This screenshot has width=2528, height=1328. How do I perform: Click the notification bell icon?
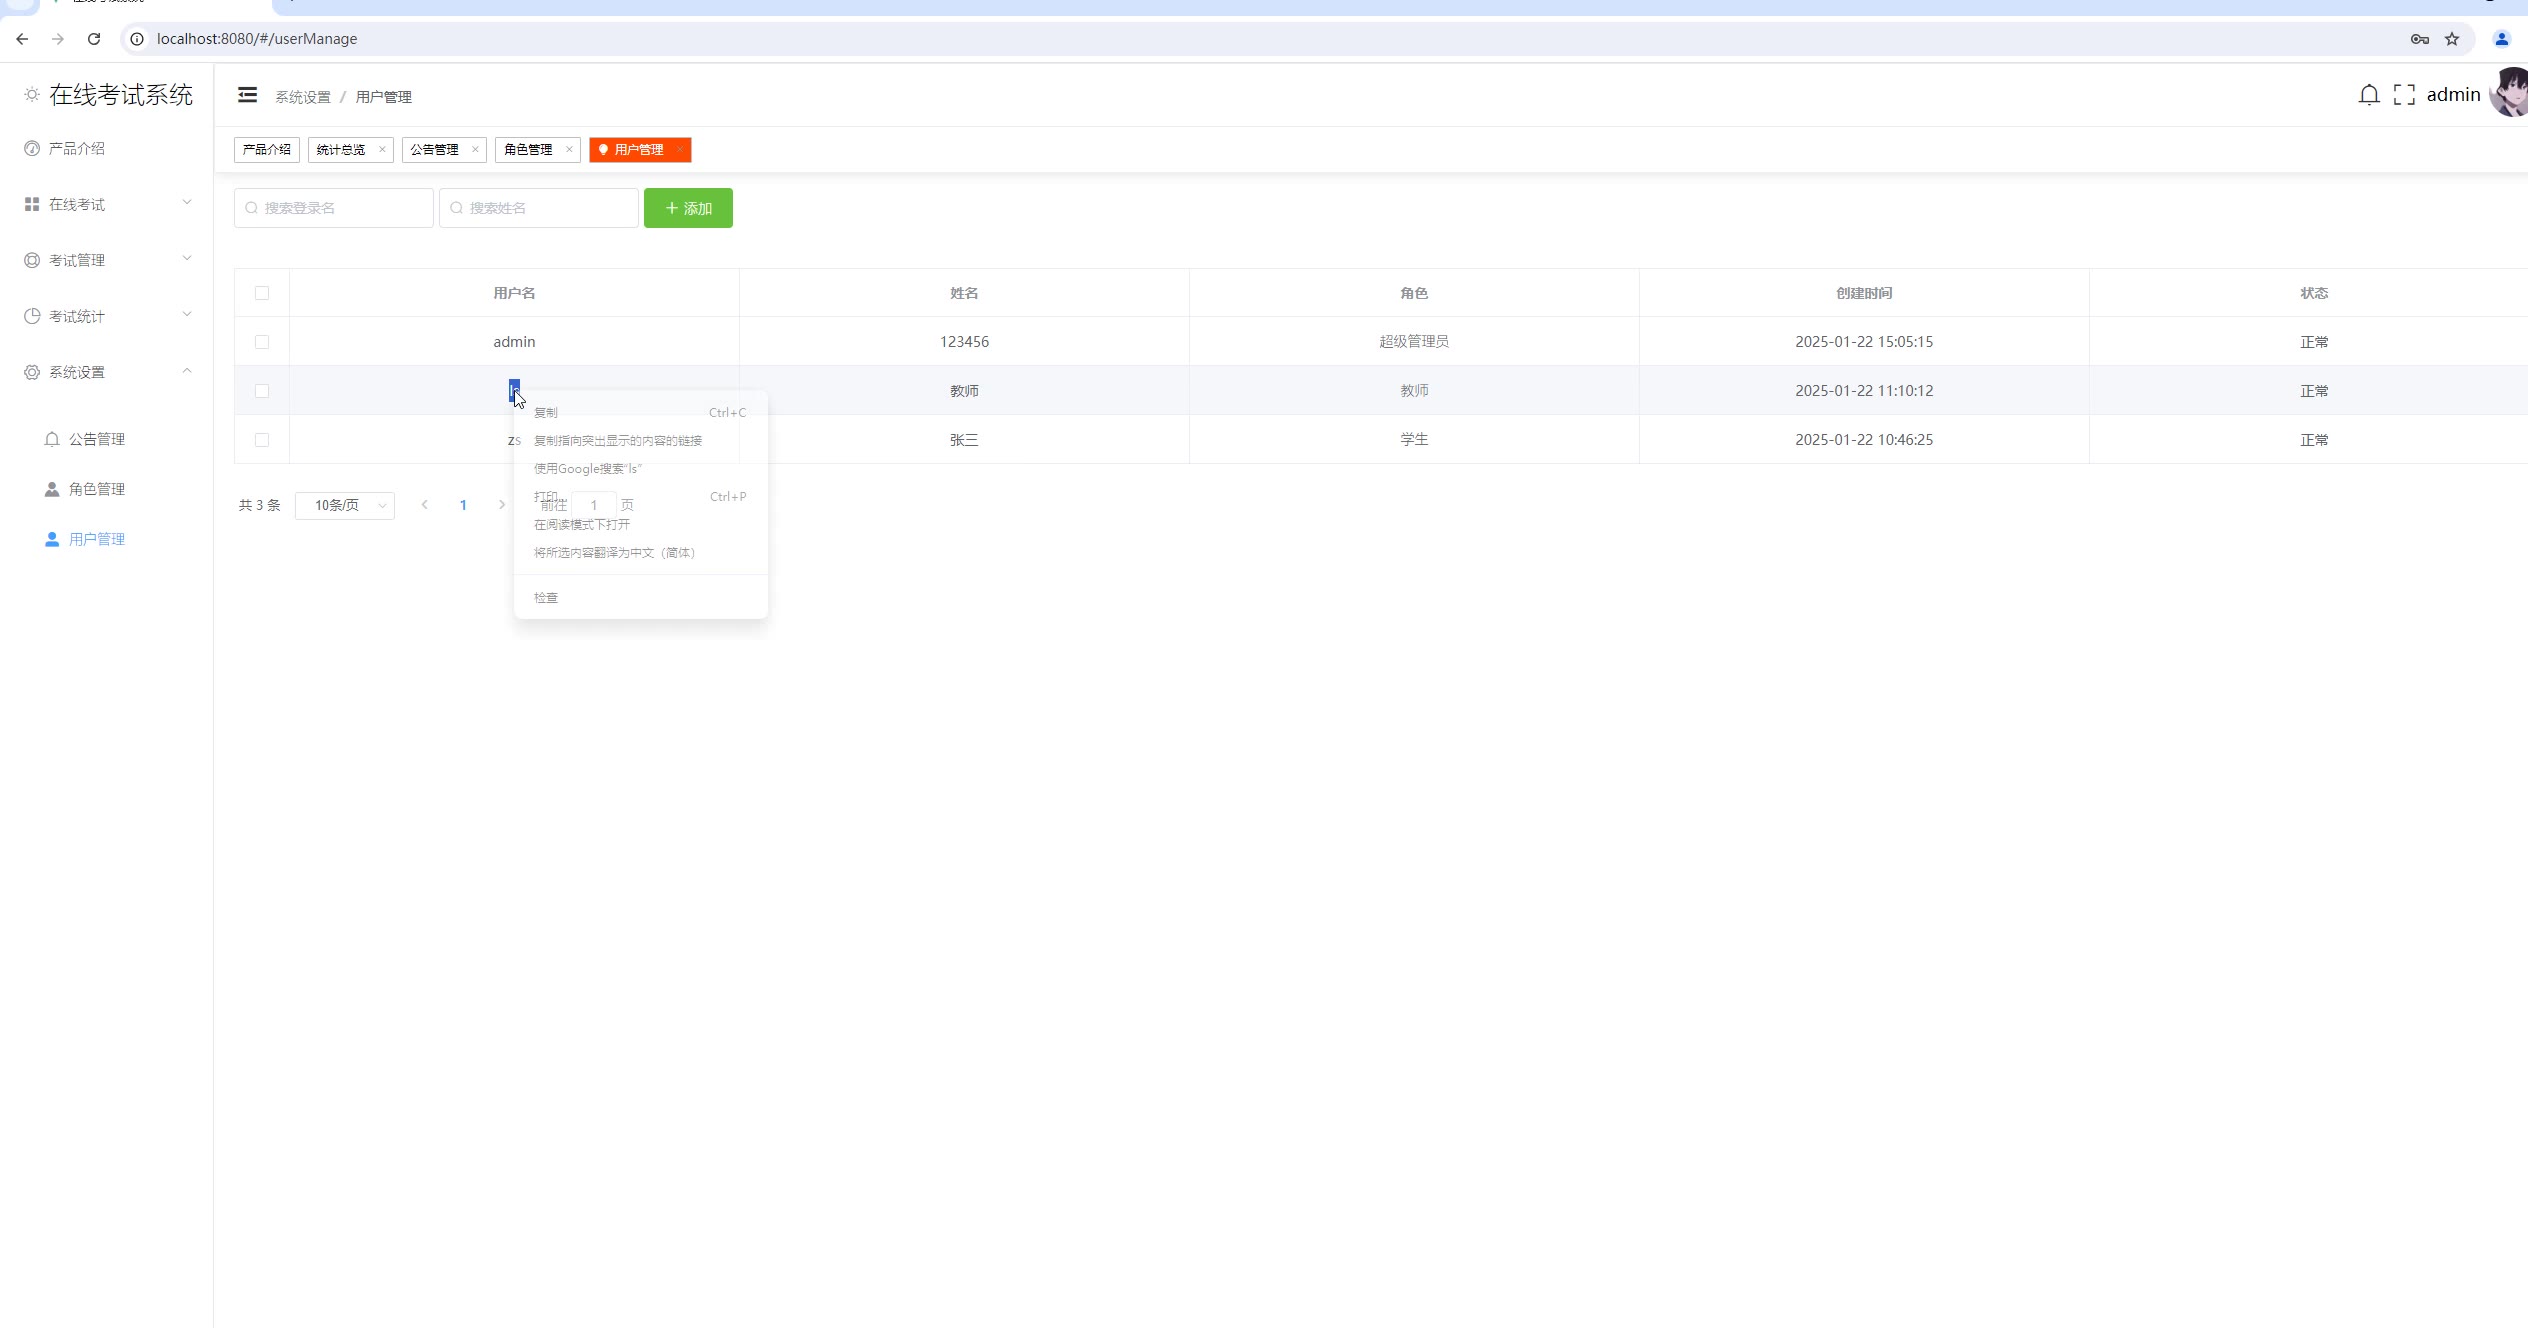pos(2368,95)
